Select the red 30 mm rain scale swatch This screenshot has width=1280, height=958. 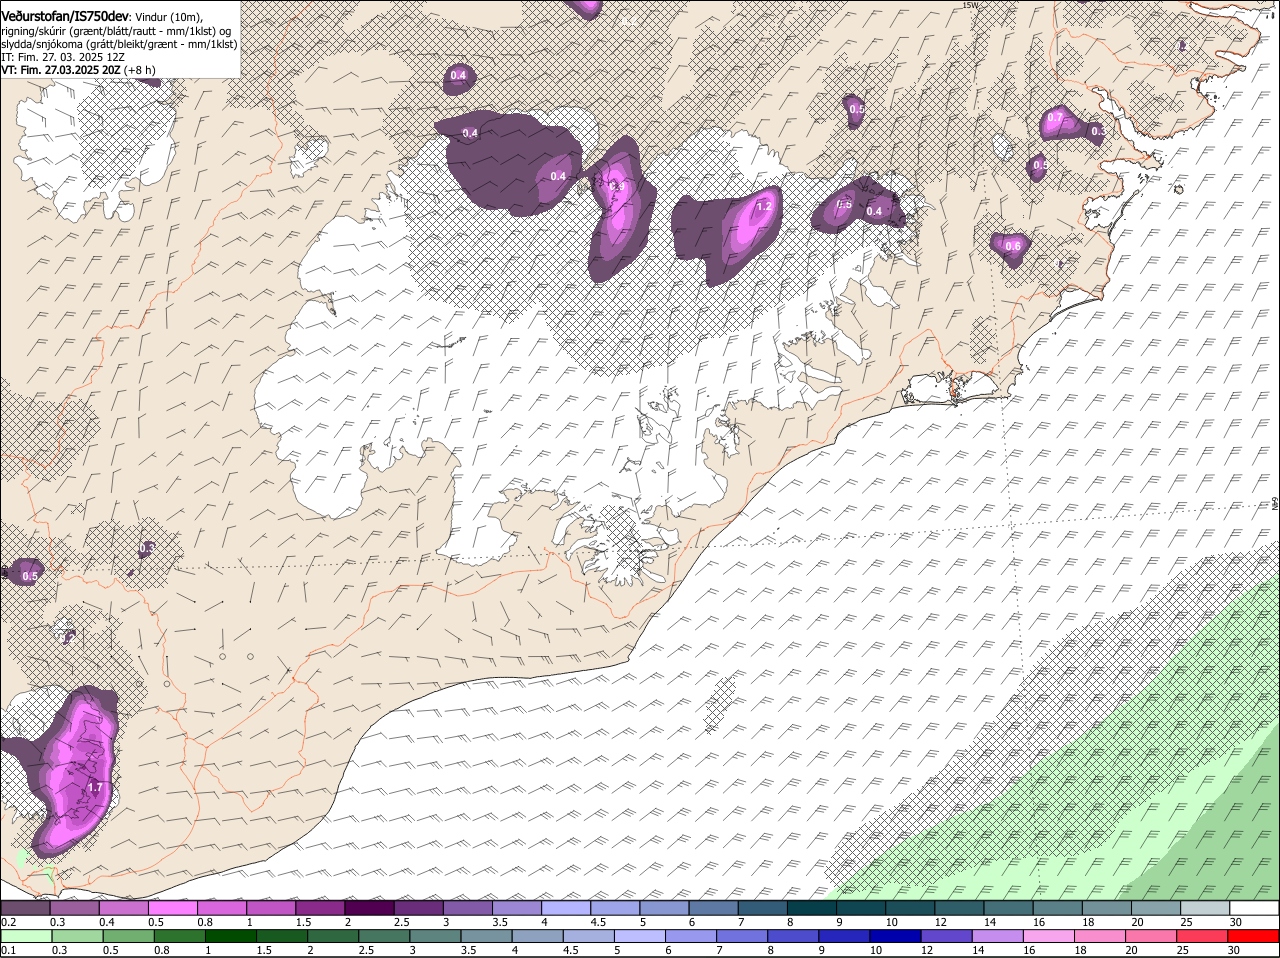point(1253,937)
